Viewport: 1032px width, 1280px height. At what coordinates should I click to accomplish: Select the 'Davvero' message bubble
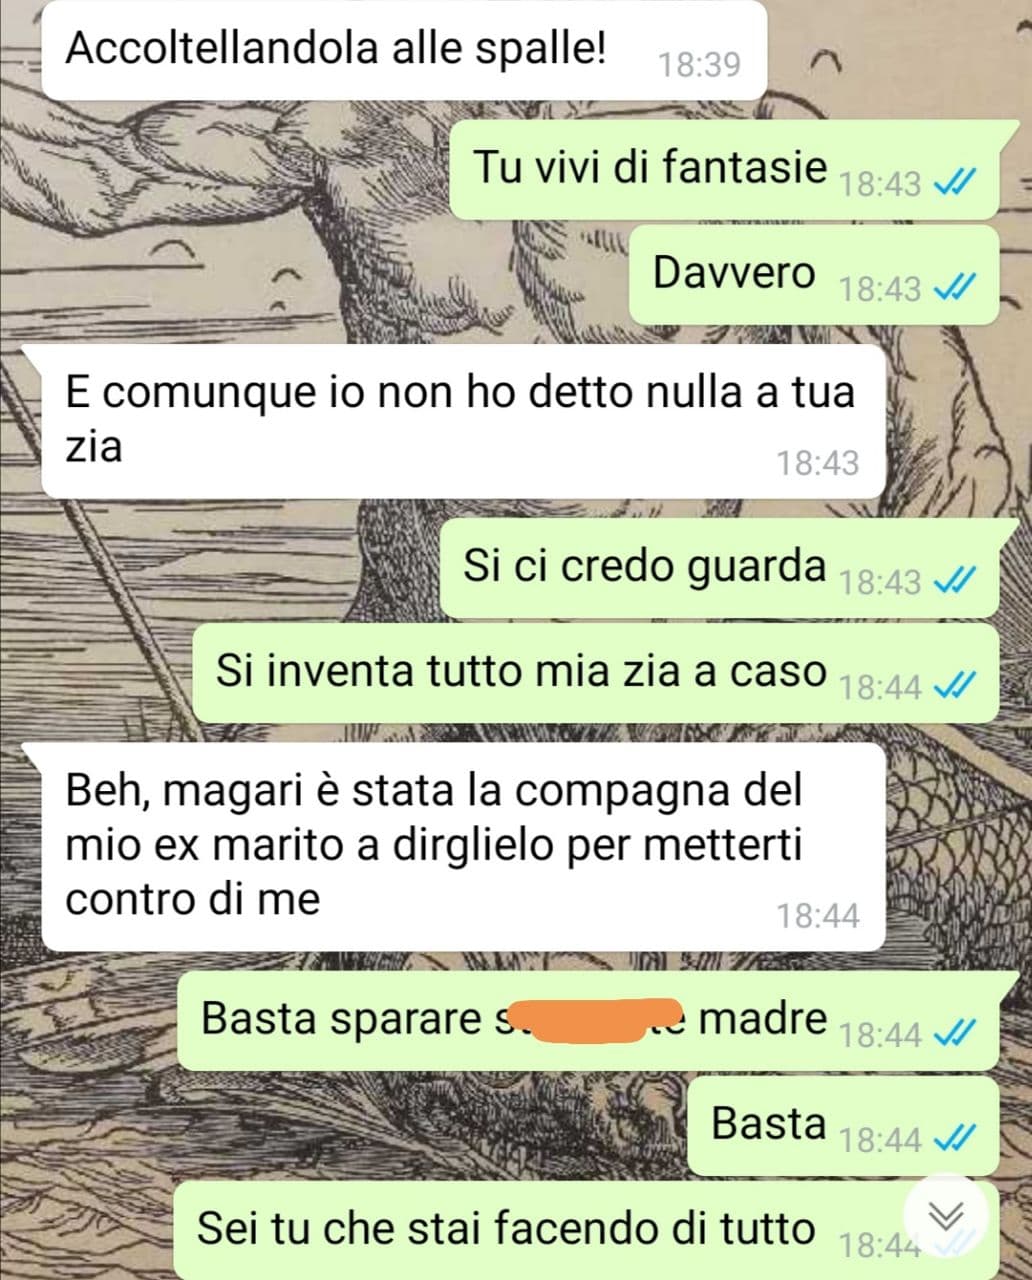814,274
